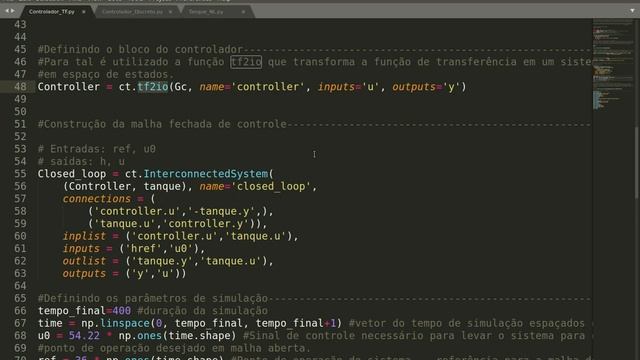Viewport: 640px width, 360px height.
Task: Click 'outlist' keyword on line 62
Action: pyautogui.click(x=84, y=261)
